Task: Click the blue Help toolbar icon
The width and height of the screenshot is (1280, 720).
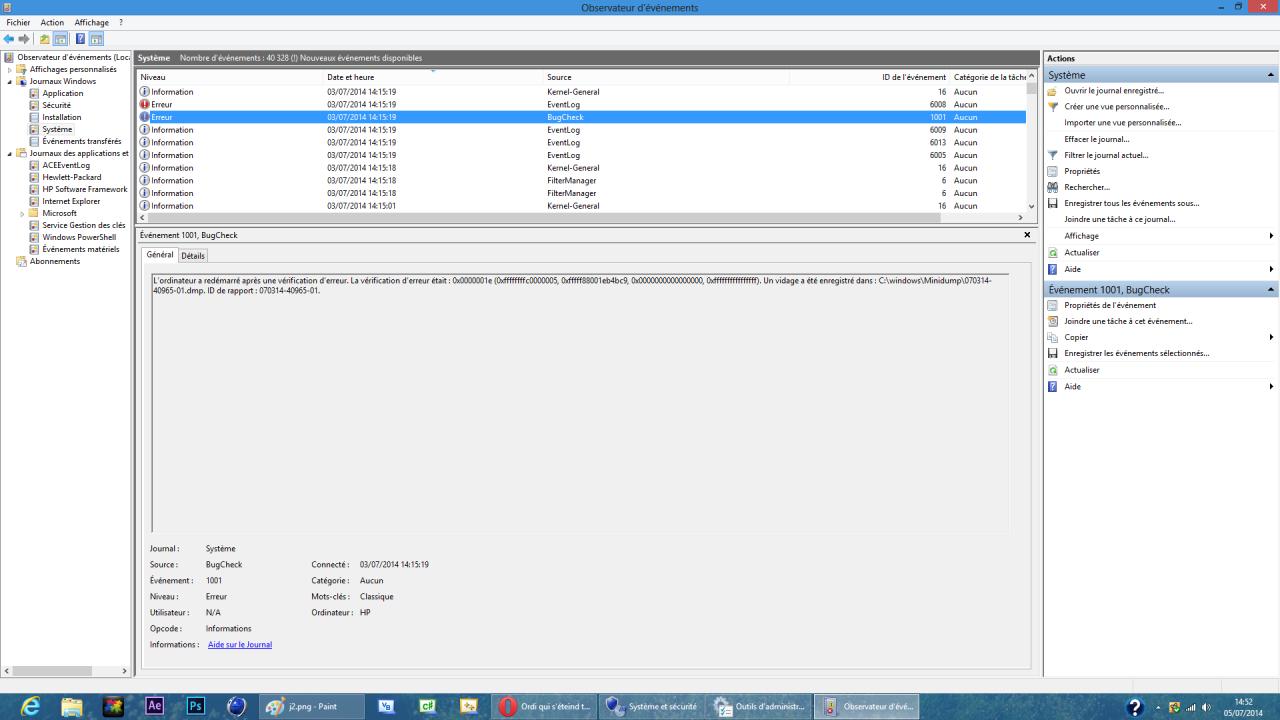Action: point(80,39)
